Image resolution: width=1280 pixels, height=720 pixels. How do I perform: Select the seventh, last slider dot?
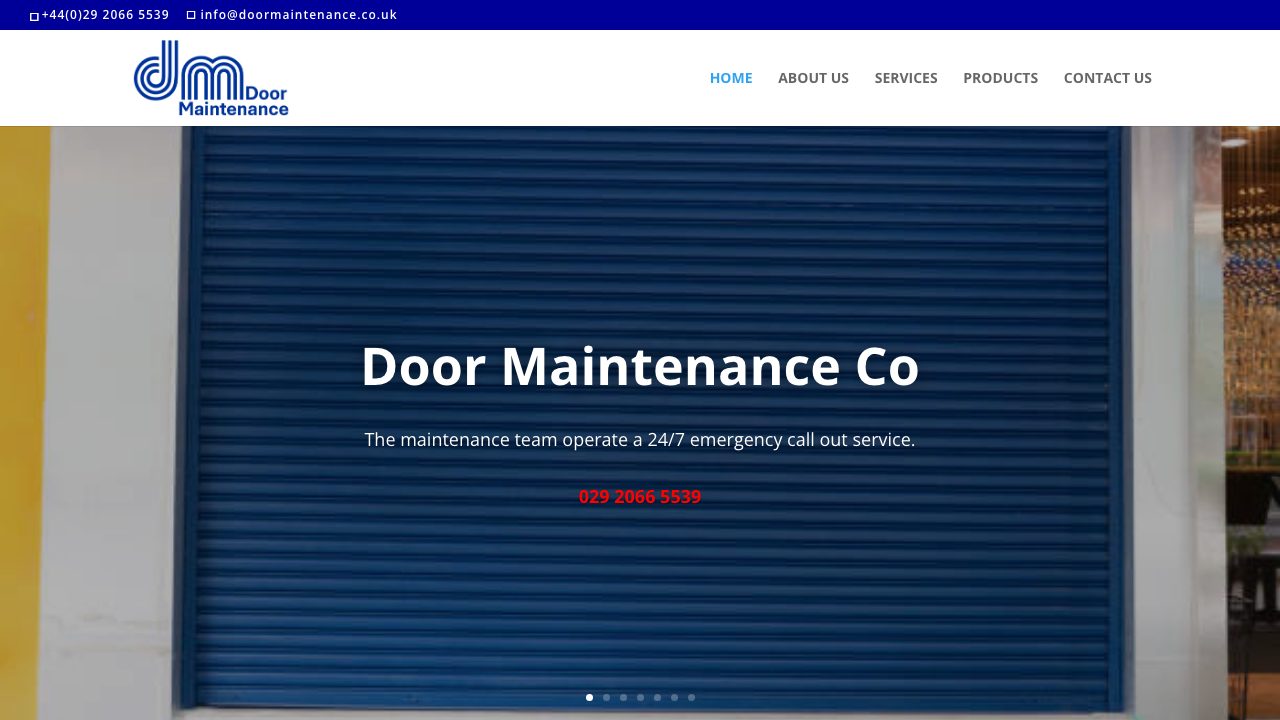click(691, 697)
